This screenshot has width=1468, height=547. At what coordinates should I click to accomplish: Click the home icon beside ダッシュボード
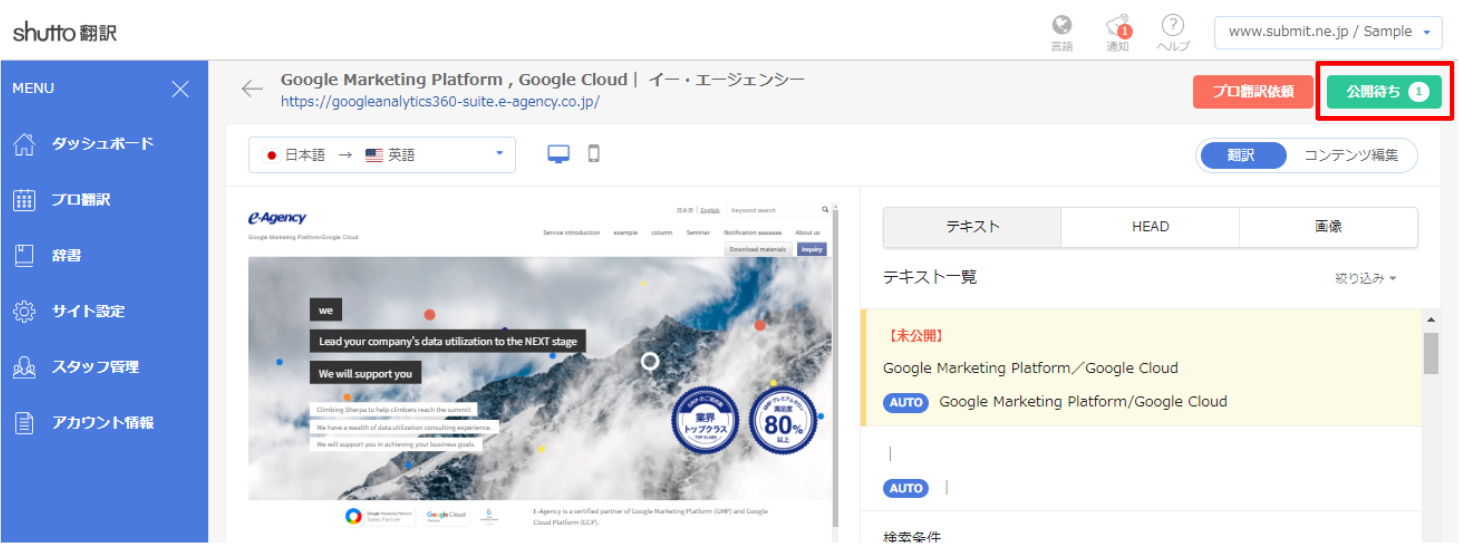[x=25, y=144]
